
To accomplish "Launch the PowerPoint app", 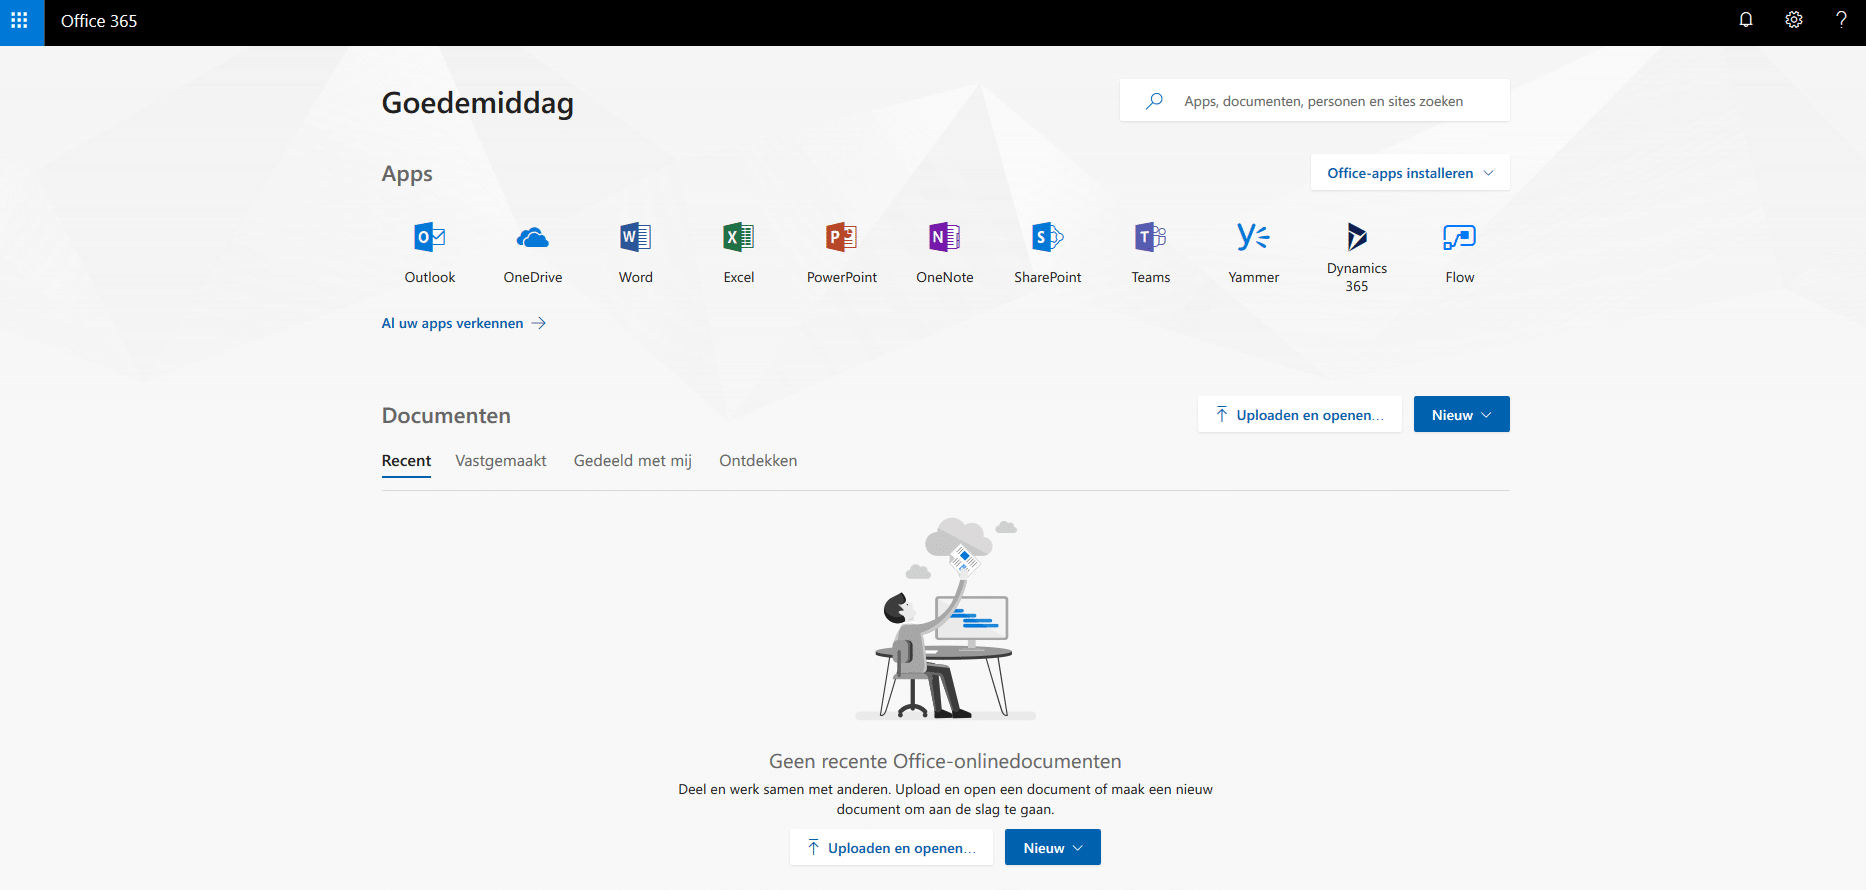I will [x=842, y=252].
